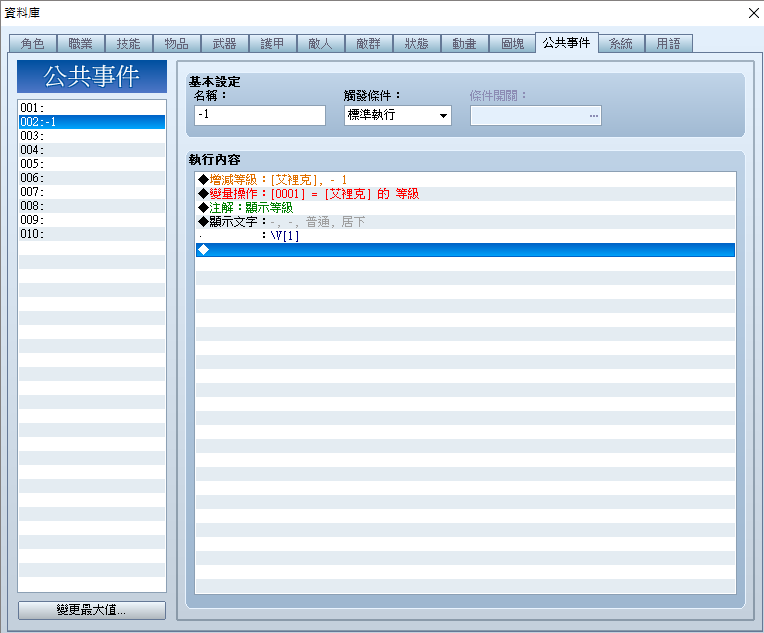Select common event 002:-1 in list
The height and width of the screenshot is (633, 764).
coord(92,122)
